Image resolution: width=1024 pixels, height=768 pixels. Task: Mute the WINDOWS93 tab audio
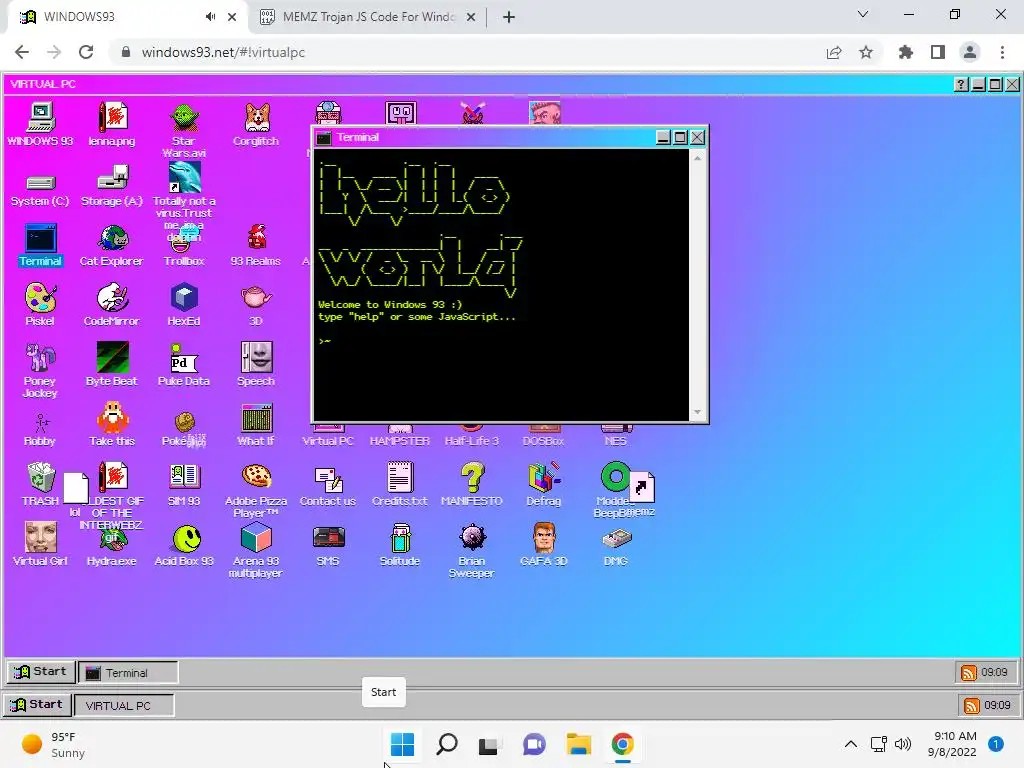coord(210,17)
